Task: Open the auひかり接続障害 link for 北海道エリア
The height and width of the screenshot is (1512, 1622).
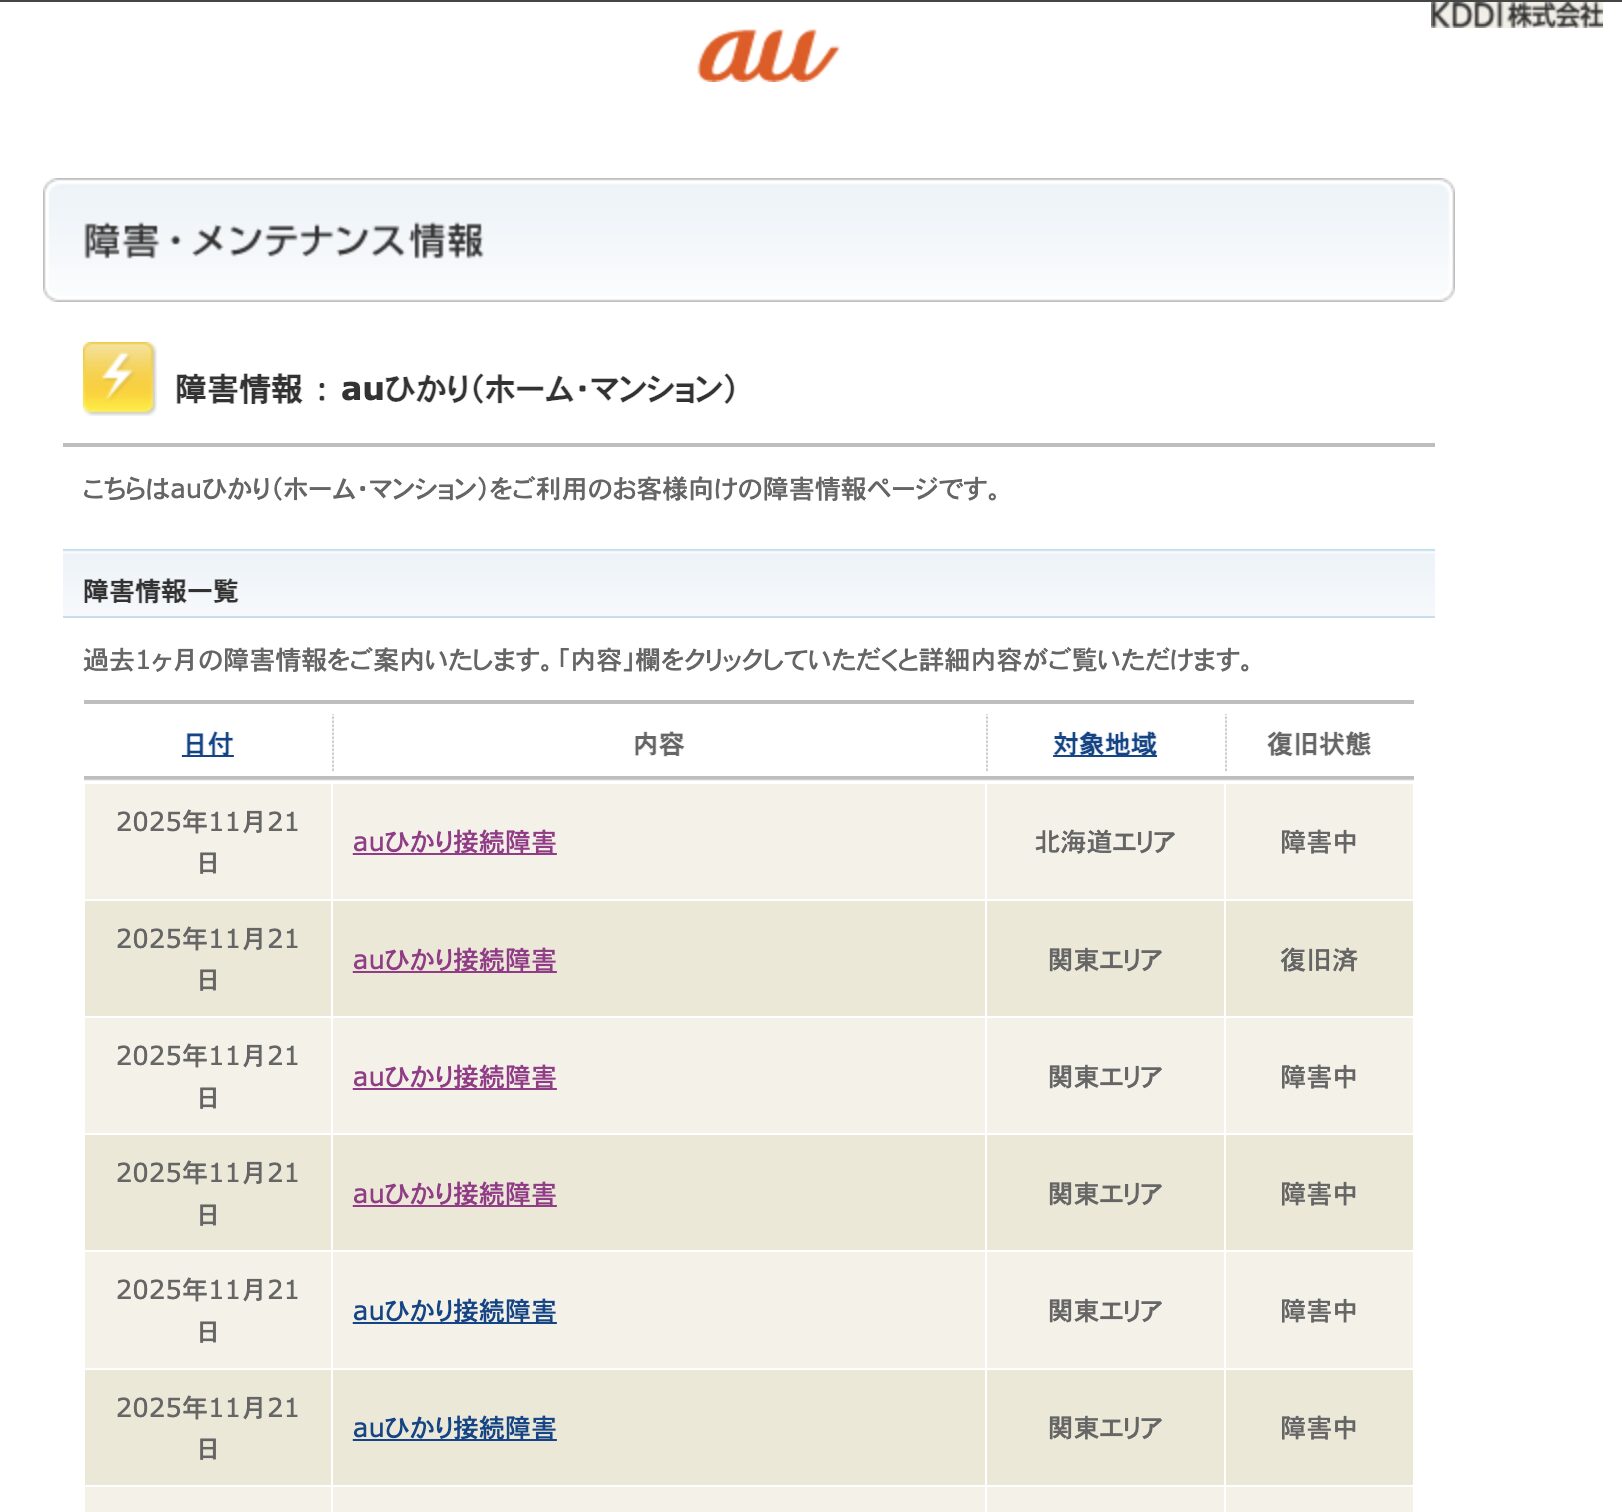Action: click(454, 842)
